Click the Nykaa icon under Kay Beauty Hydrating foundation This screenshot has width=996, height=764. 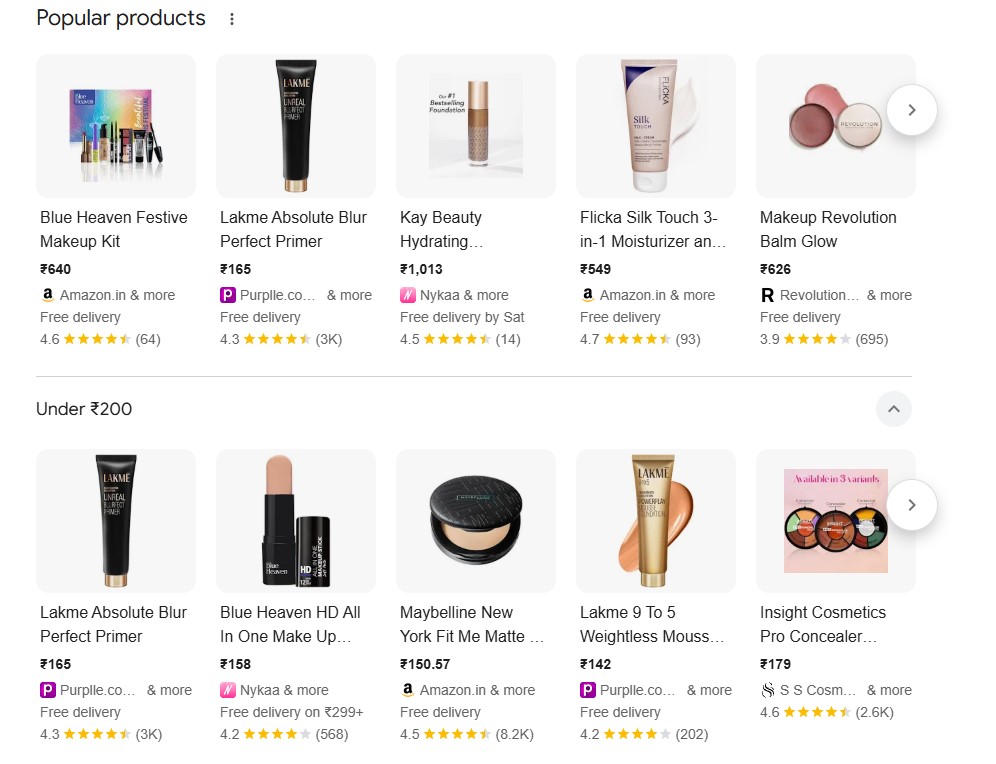407,295
